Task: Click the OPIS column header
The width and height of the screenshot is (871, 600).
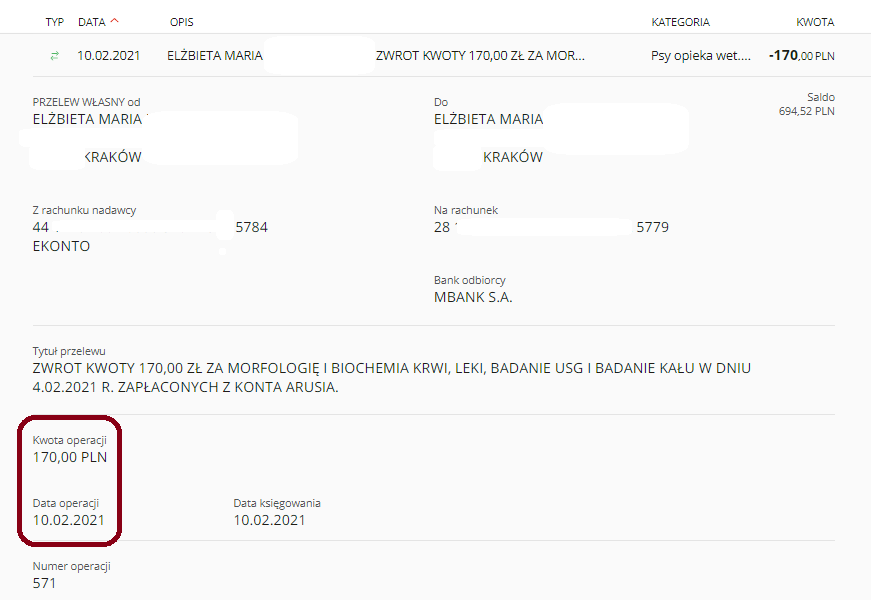Action: click(184, 22)
